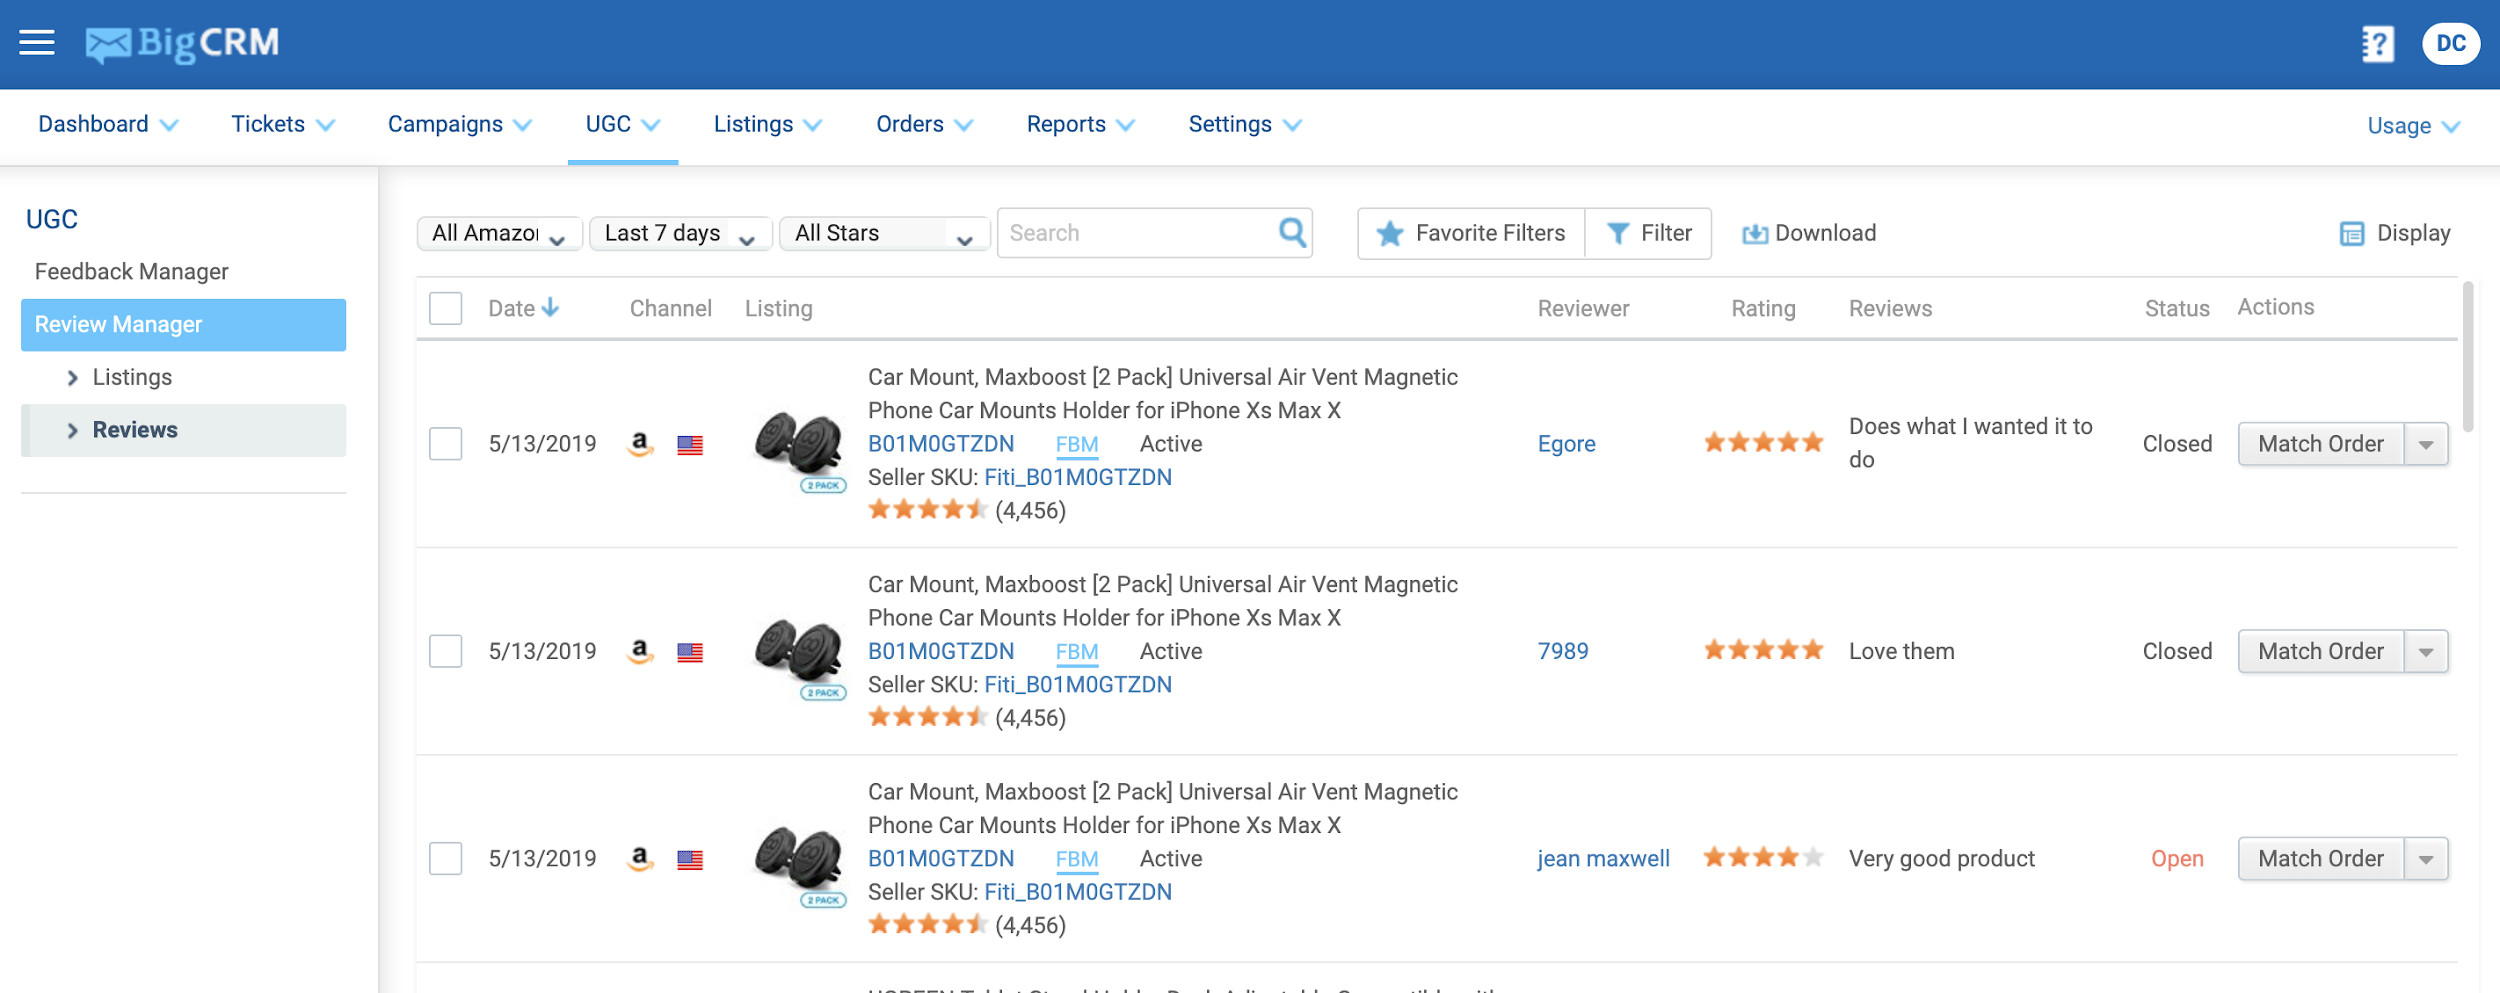Image resolution: width=2500 pixels, height=993 pixels.
Task: Check the jean maxwell review row checkbox
Action: coord(446,858)
